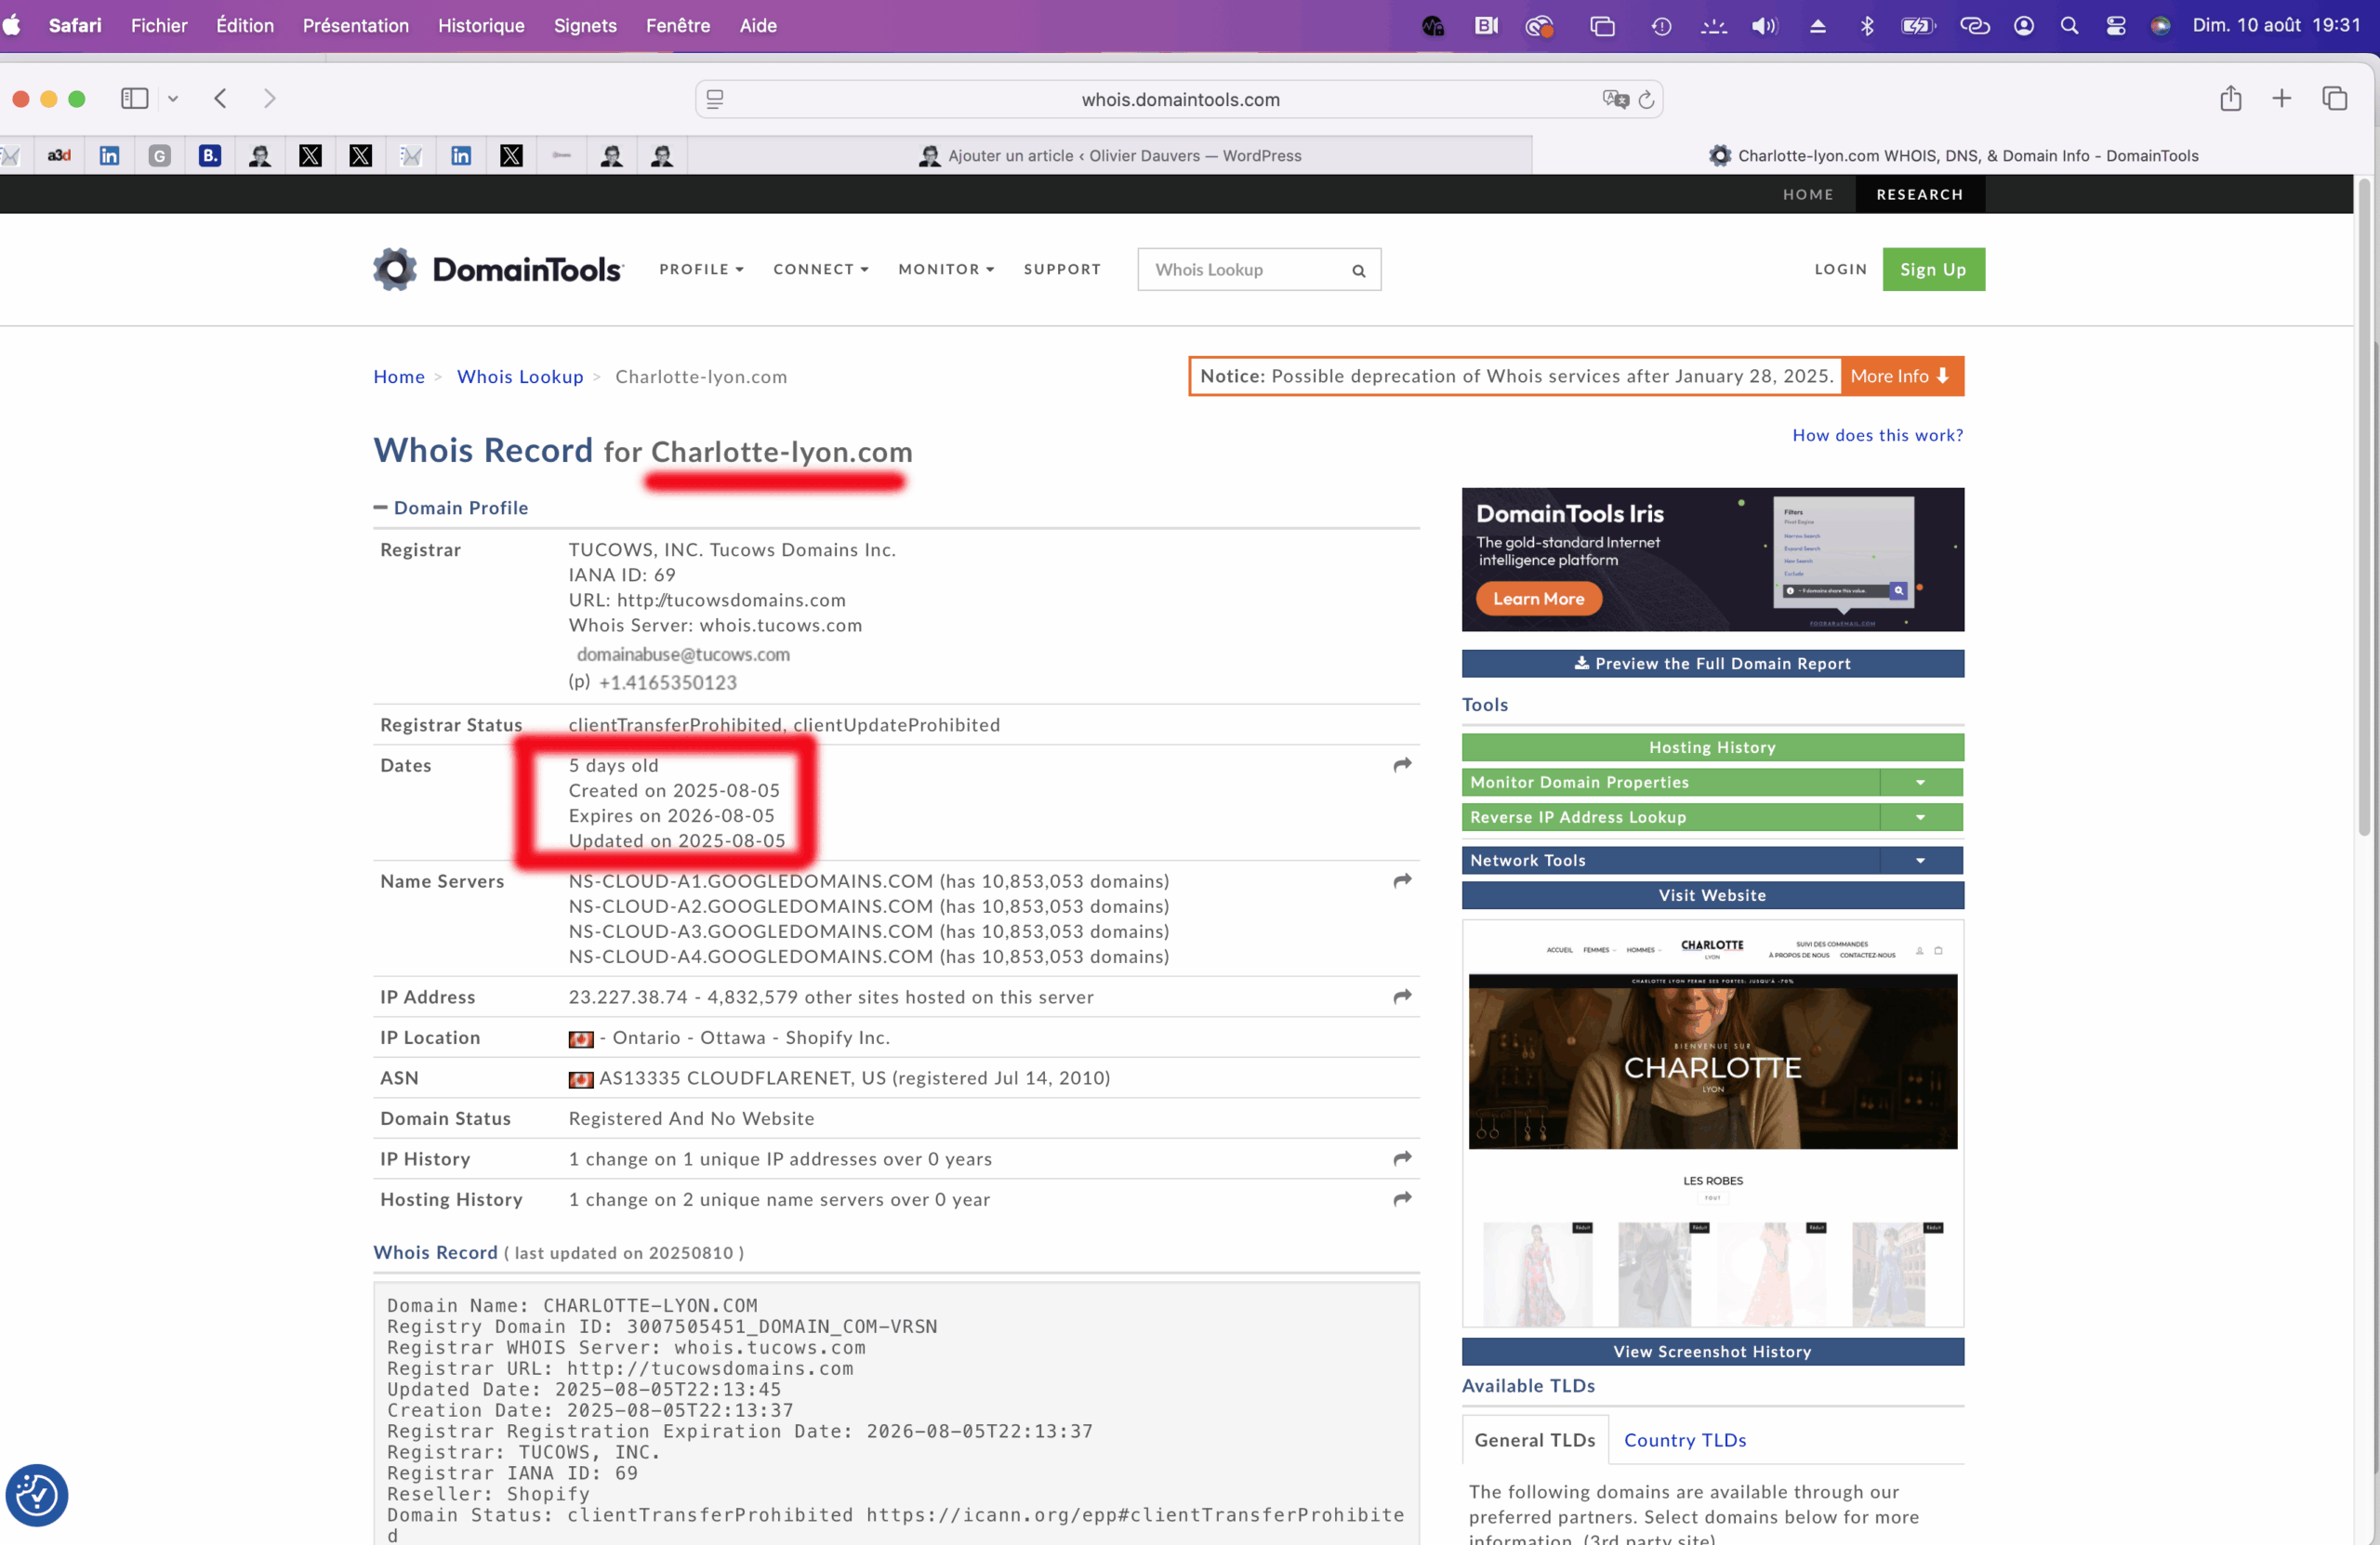Image resolution: width=2380 pixels, height=1545 pixels.
Task: Click the orange More Info button
Action: click(1901, 376)
